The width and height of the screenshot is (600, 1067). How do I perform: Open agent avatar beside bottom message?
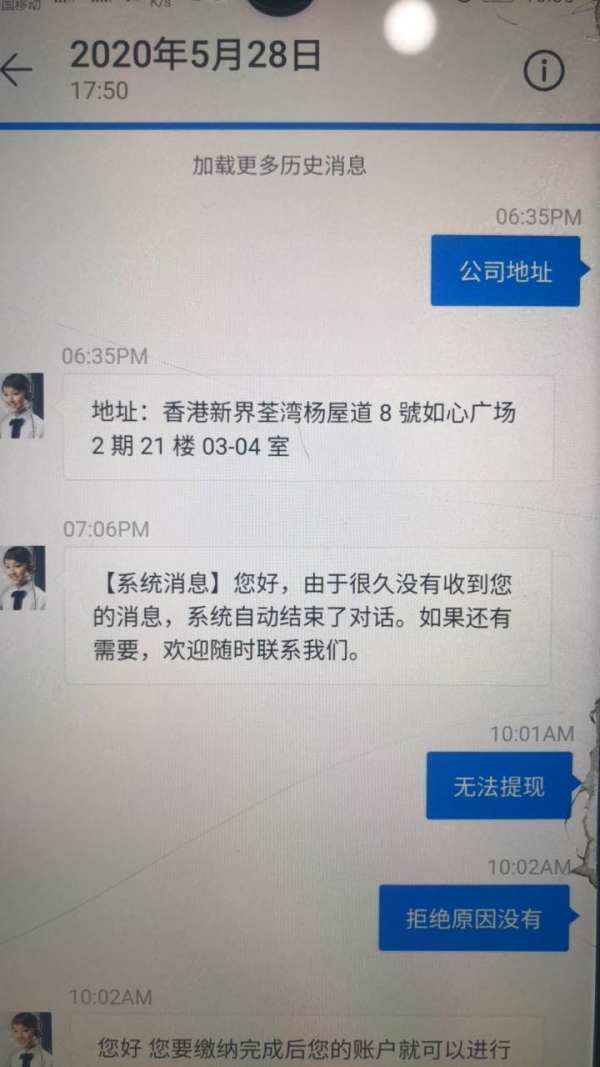click(26, 1039)
